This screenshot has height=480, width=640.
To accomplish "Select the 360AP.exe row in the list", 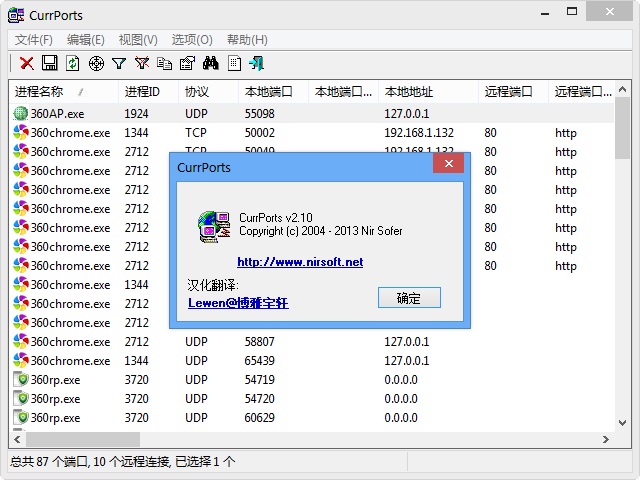I will [x=57, y=114].
